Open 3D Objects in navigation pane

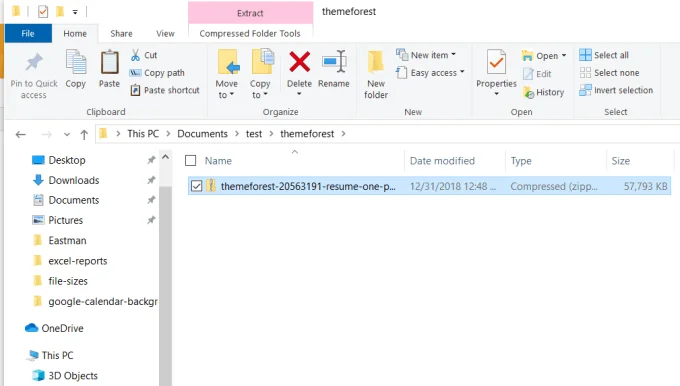(x=65, y=376)
